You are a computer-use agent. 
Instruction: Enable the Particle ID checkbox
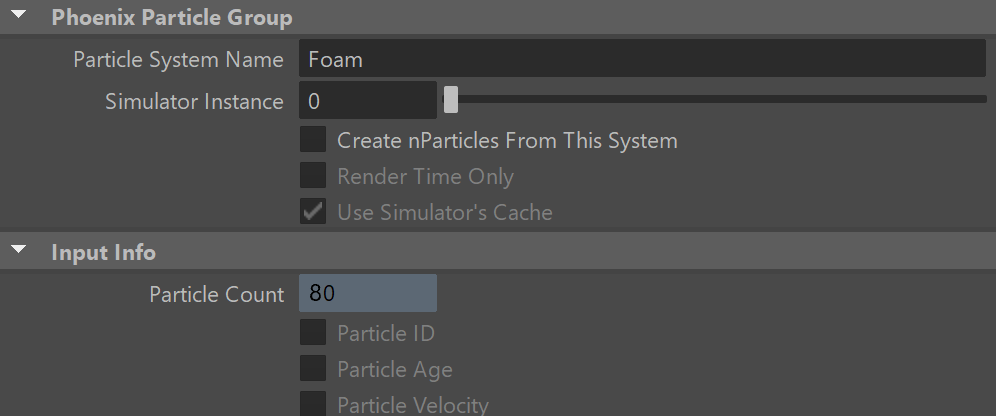point(313,332)
